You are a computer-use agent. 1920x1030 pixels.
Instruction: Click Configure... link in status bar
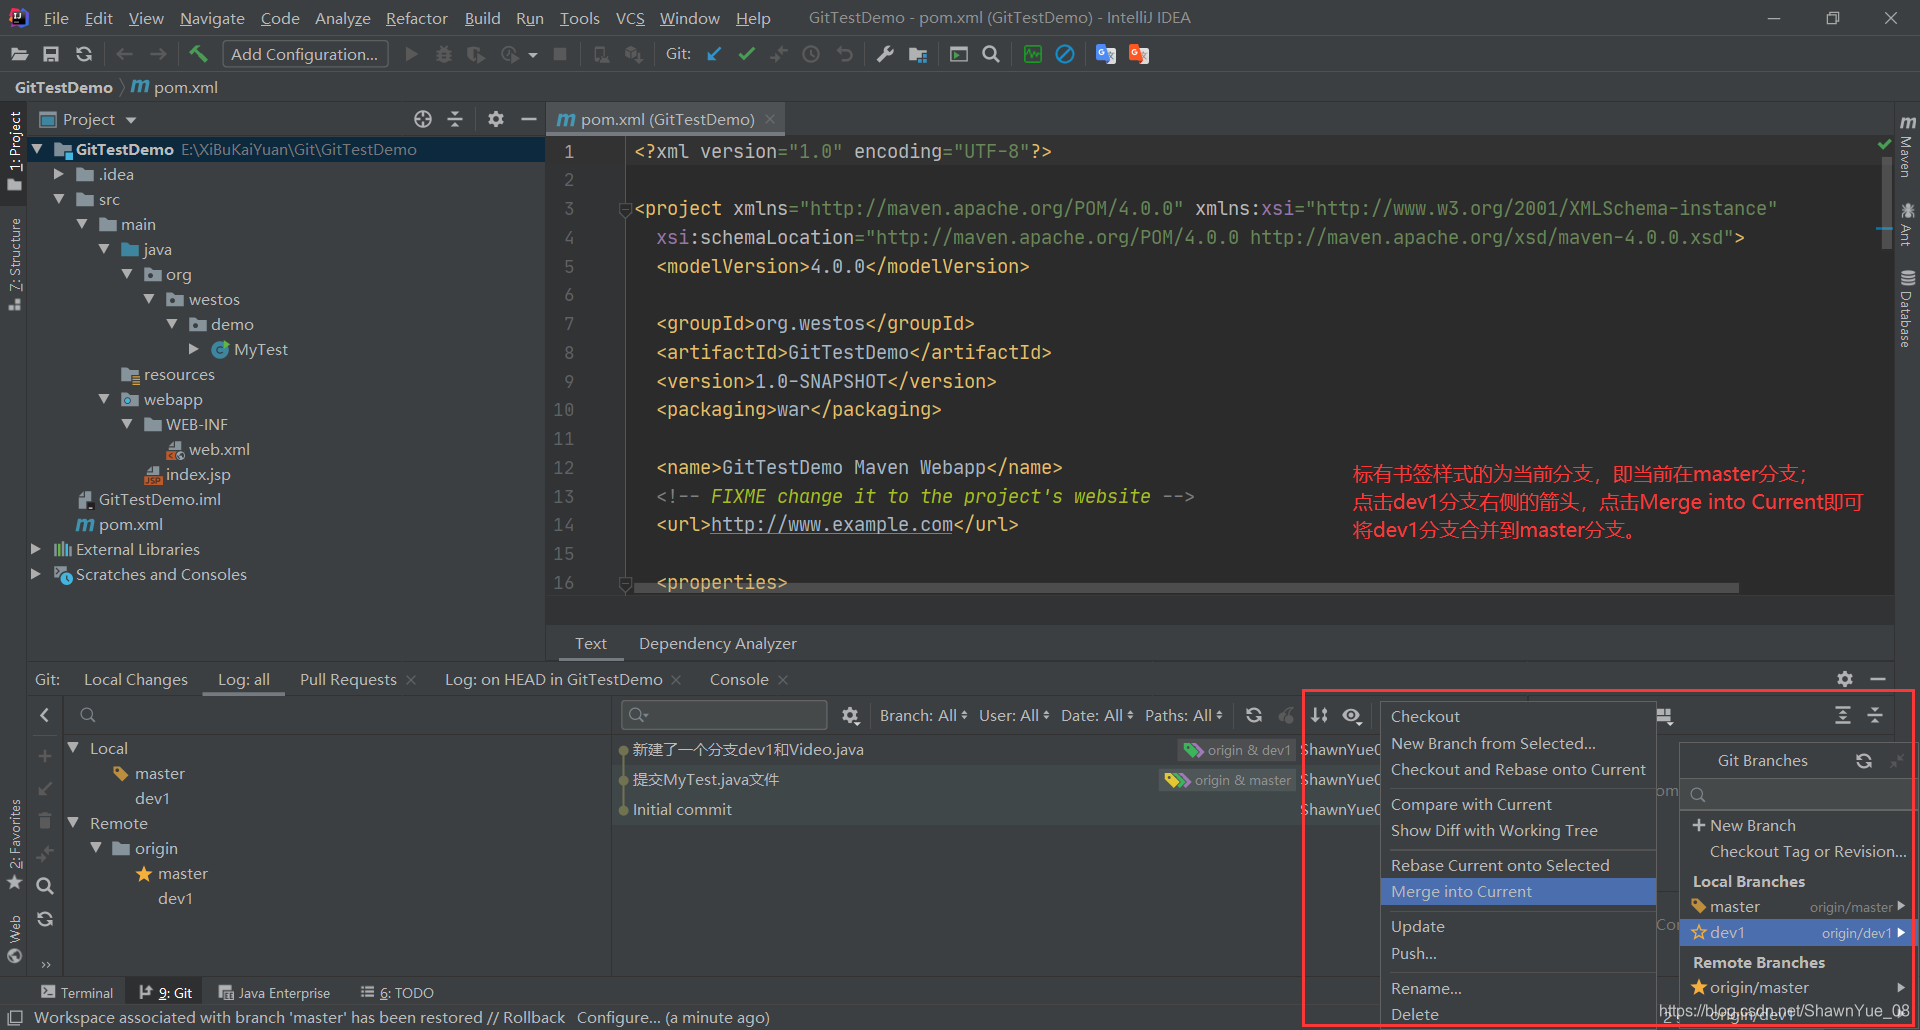pos(618,1017)
